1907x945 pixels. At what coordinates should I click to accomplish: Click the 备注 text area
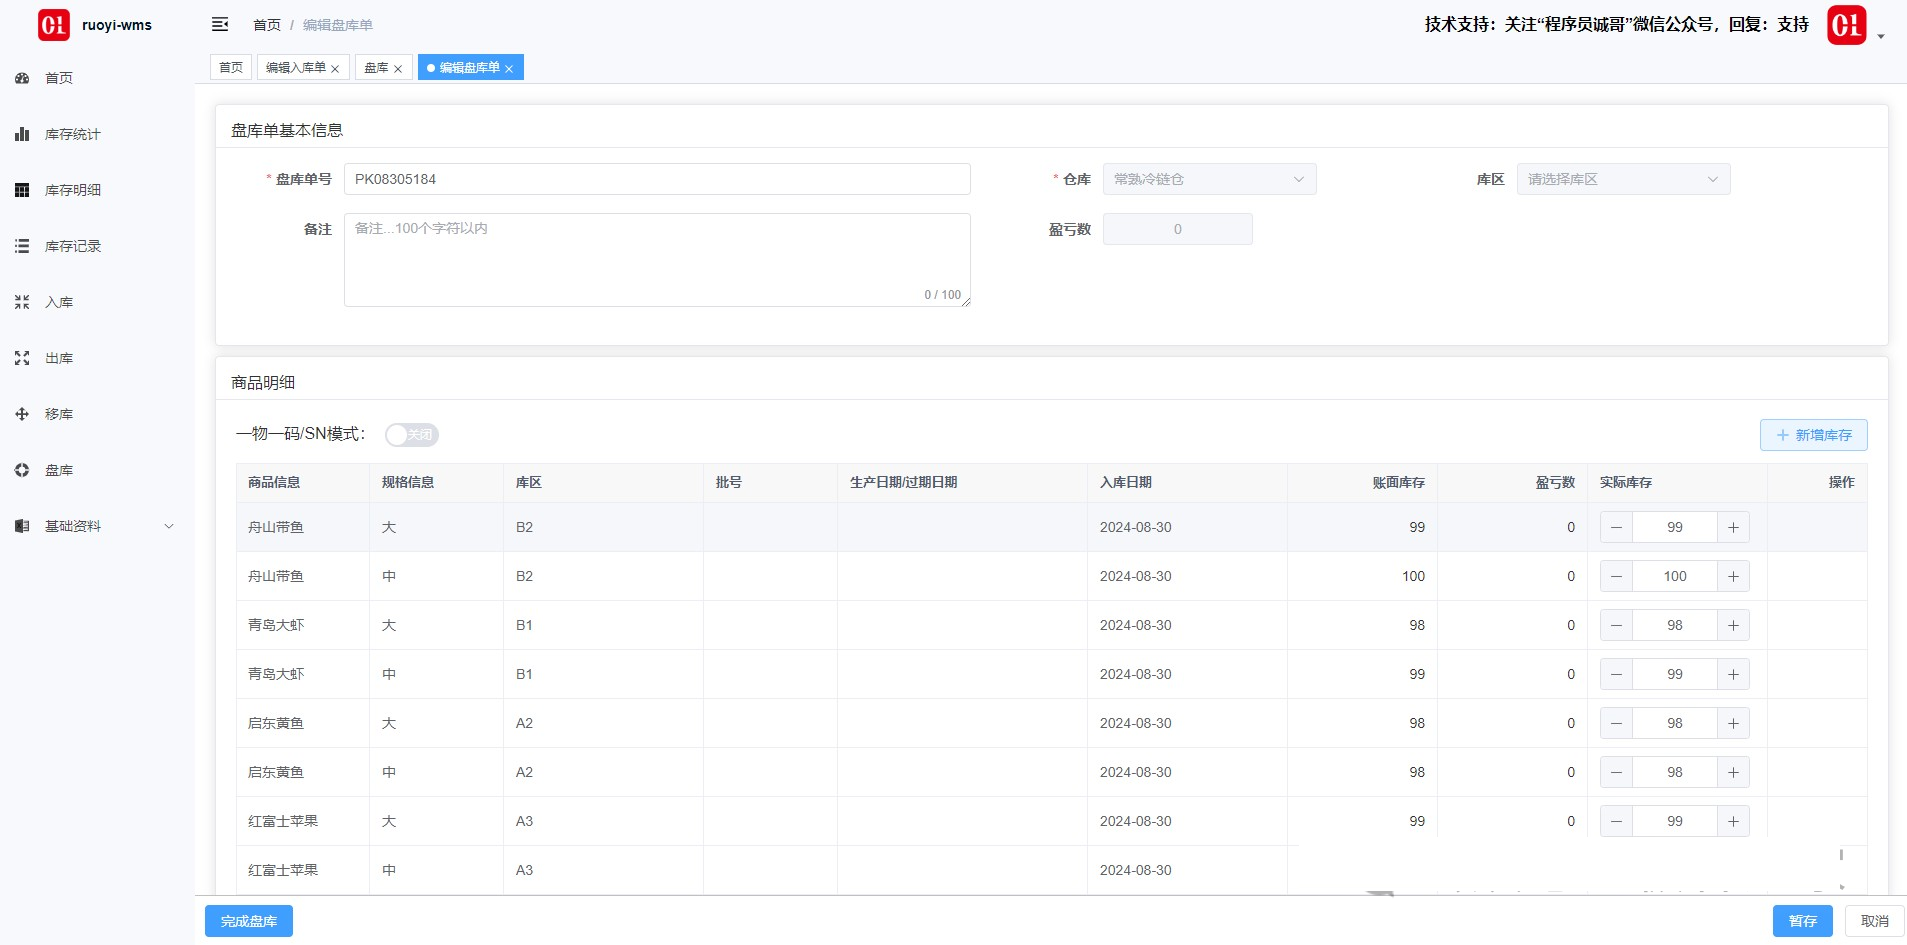[x=656, y=259]
